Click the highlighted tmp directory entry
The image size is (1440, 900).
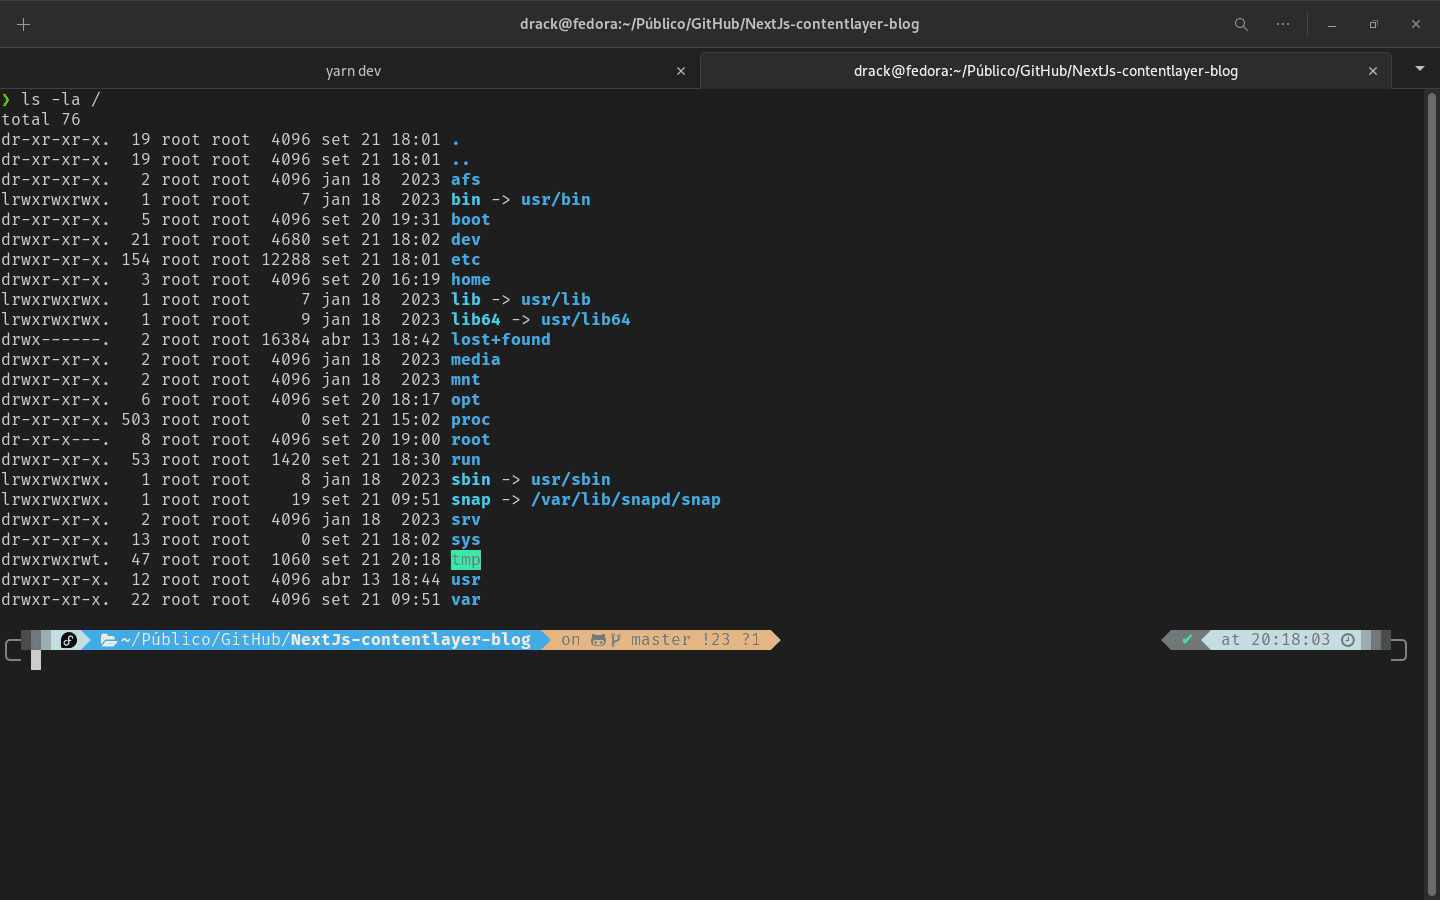(x=466, y=560)
